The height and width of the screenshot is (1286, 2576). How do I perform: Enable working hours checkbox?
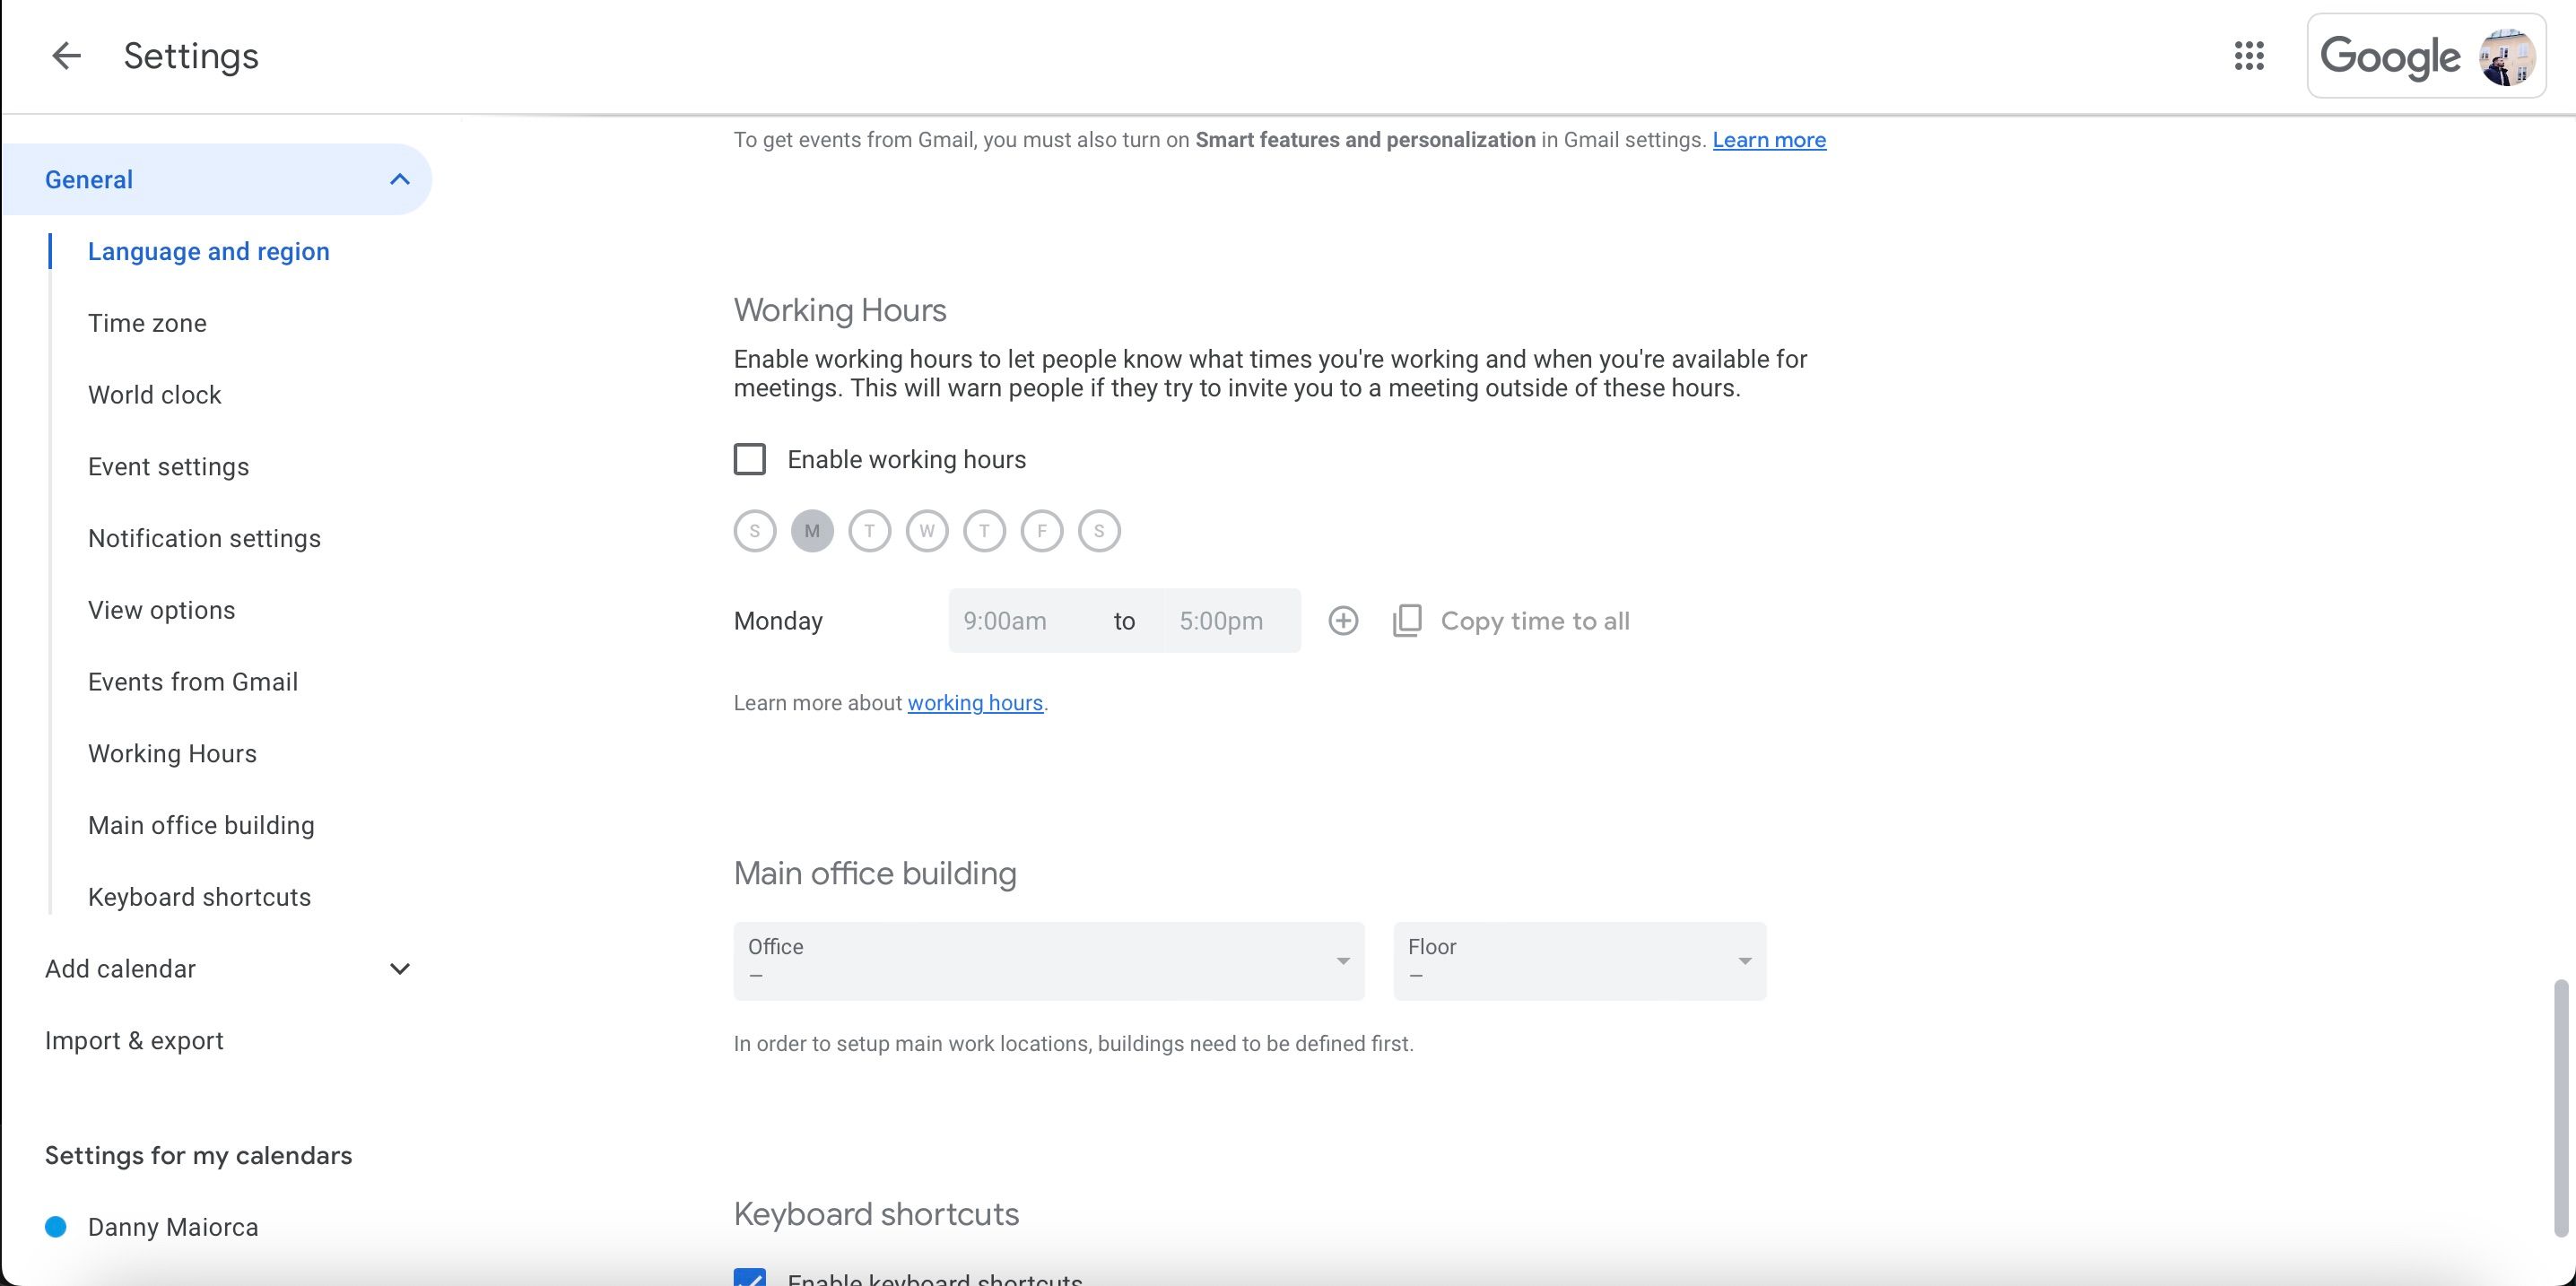coord(750,459)
